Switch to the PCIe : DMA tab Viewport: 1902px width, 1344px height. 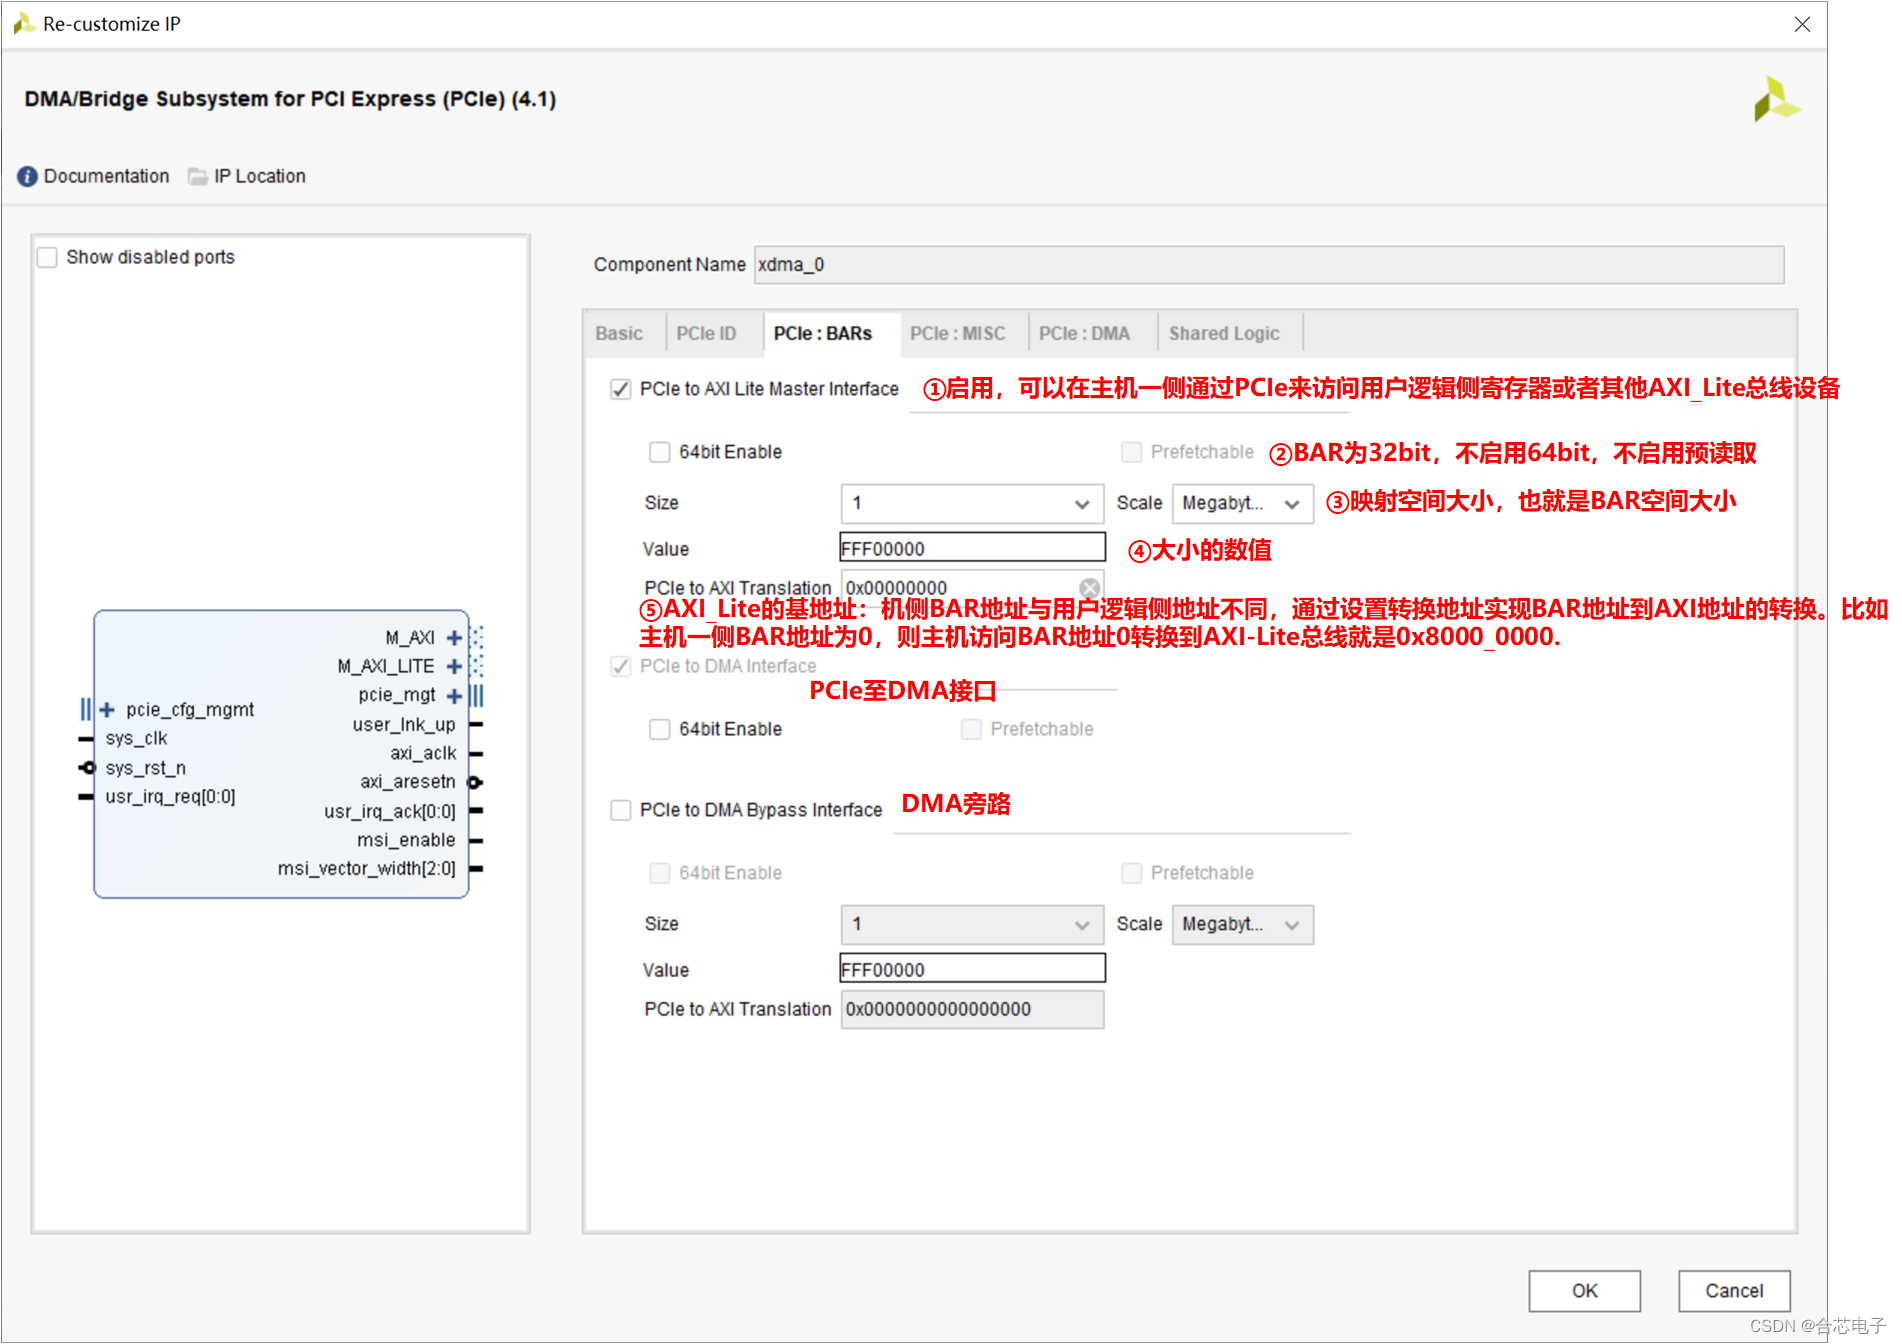(x=1084, y=333)
